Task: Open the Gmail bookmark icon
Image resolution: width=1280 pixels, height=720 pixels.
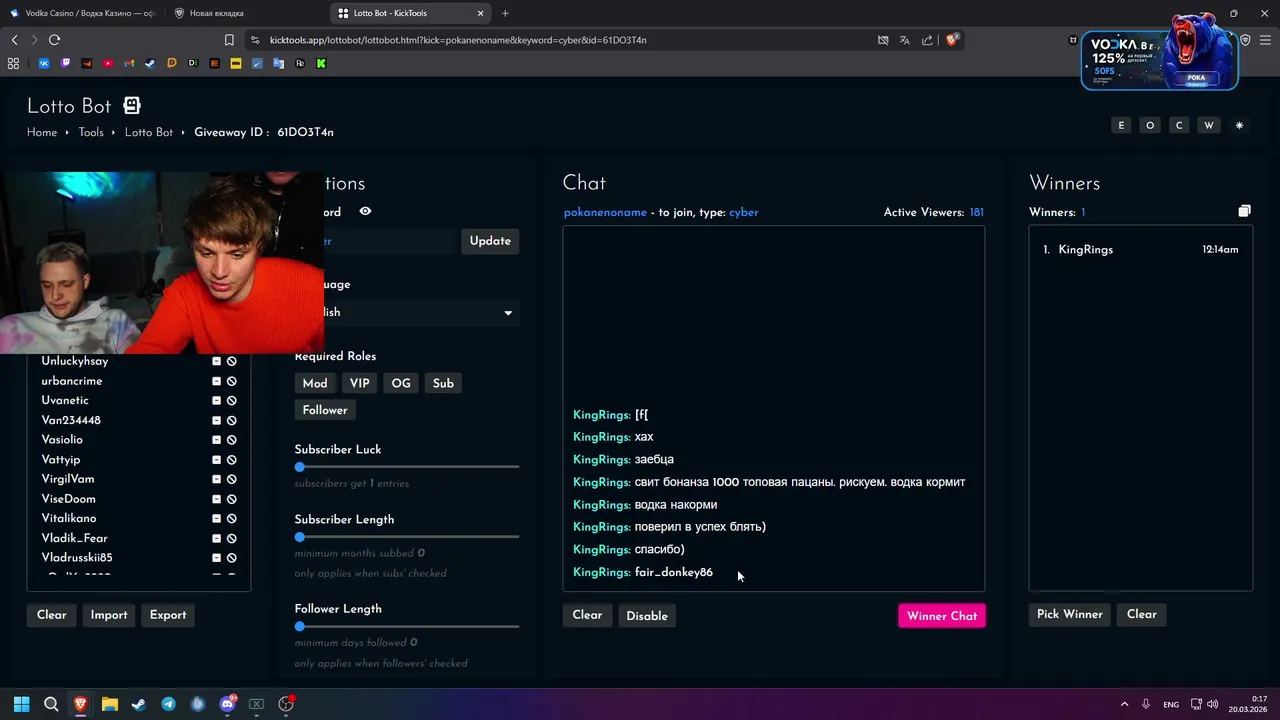Action: (x=129, y=63)
